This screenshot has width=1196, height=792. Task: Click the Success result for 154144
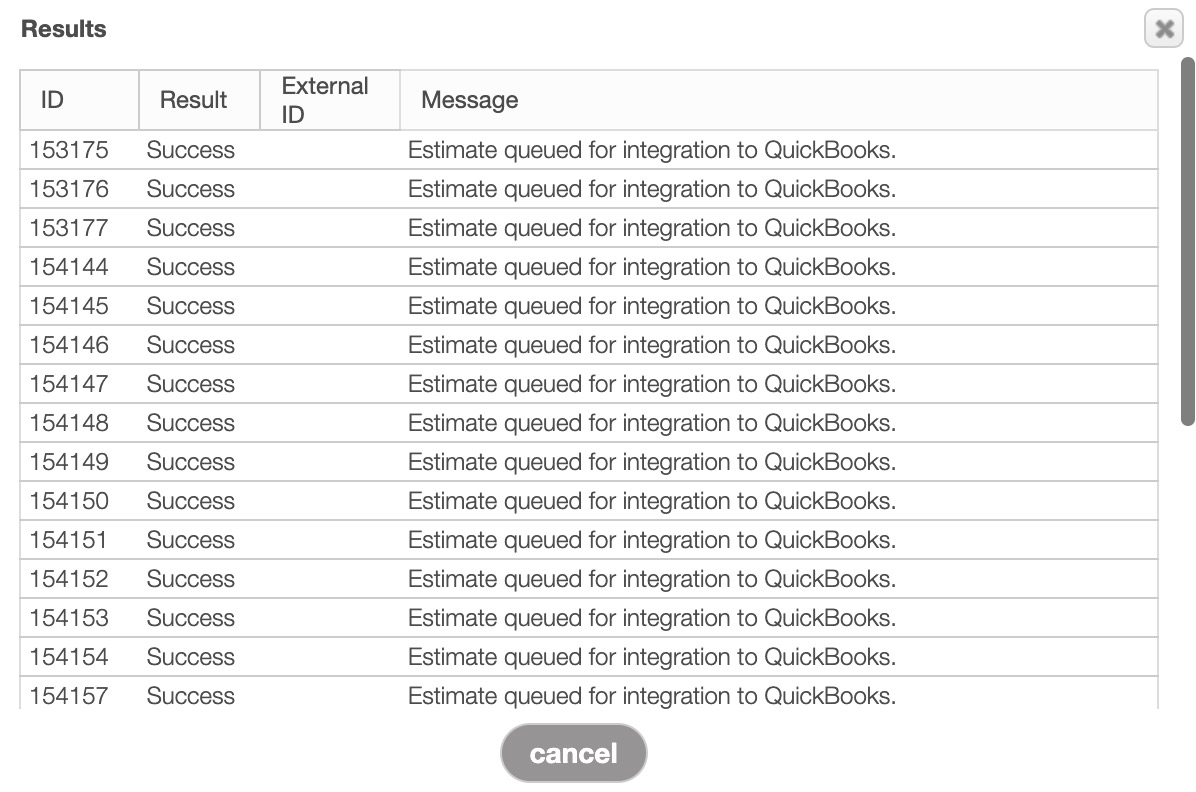191,267
